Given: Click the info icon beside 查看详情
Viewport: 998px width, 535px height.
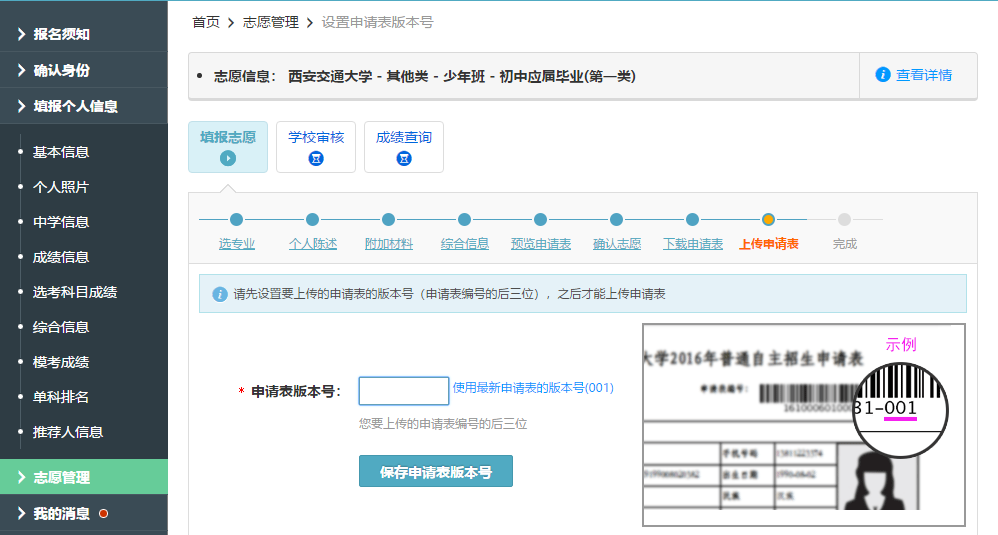Looking at the screenshot, I should (883, 75).
